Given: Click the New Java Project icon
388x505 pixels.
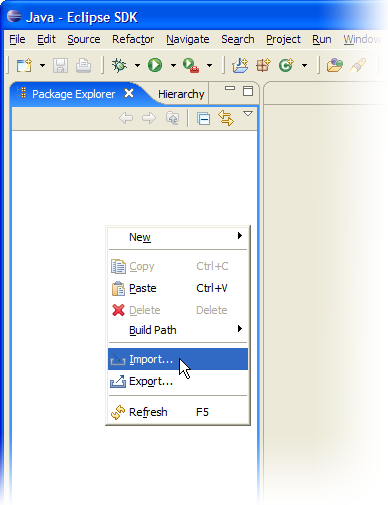Looking at the screenshot, I should (240, 65).
